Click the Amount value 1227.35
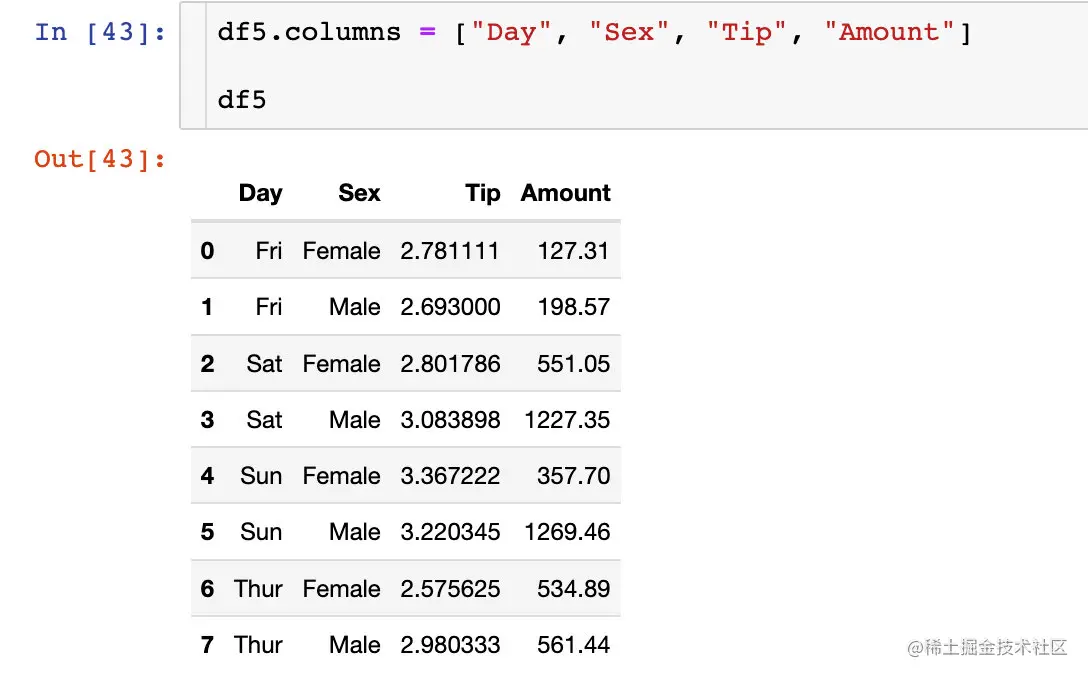 coord(567,420)
